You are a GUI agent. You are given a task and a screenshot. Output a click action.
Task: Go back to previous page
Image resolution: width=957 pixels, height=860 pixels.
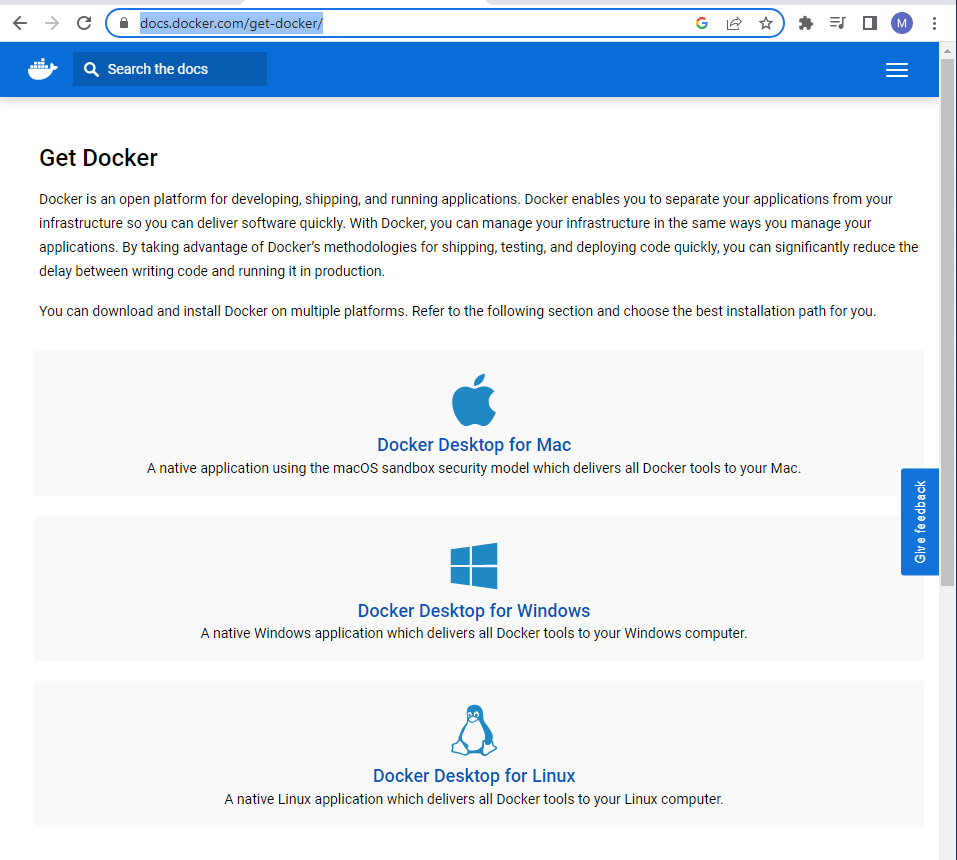coord(20,23)
